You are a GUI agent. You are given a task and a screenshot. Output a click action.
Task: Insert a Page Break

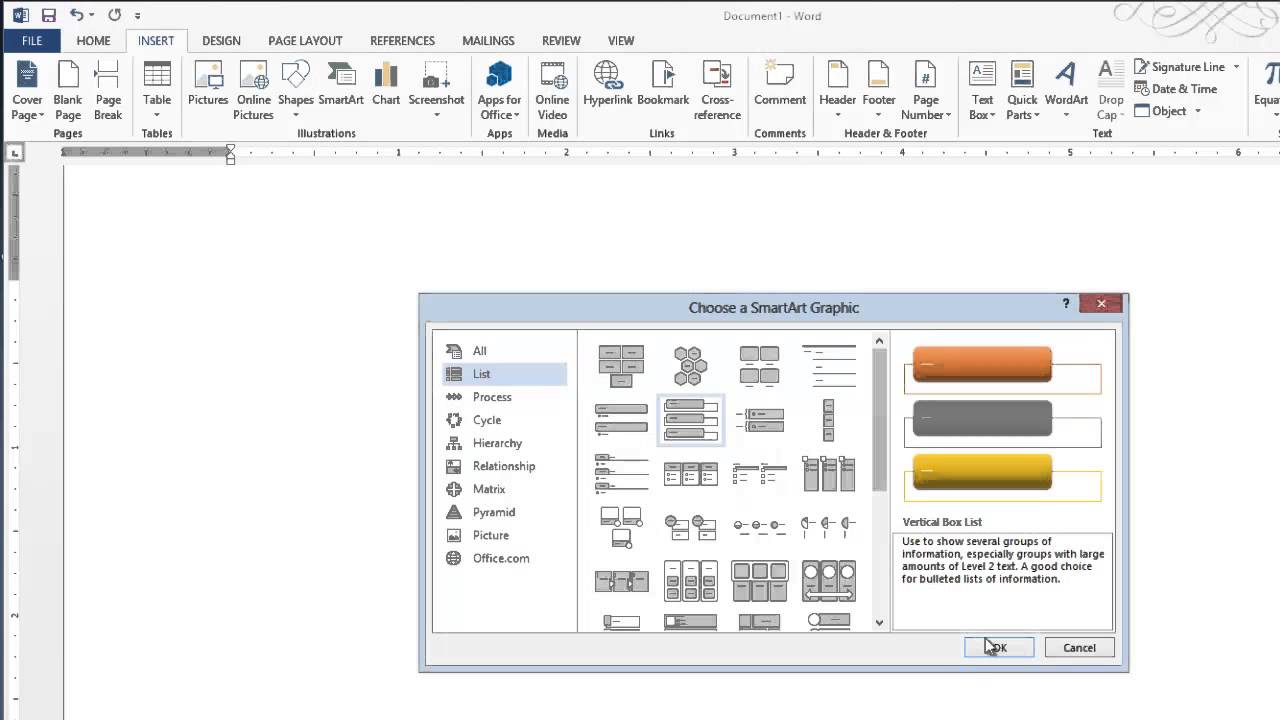(108, 91)
